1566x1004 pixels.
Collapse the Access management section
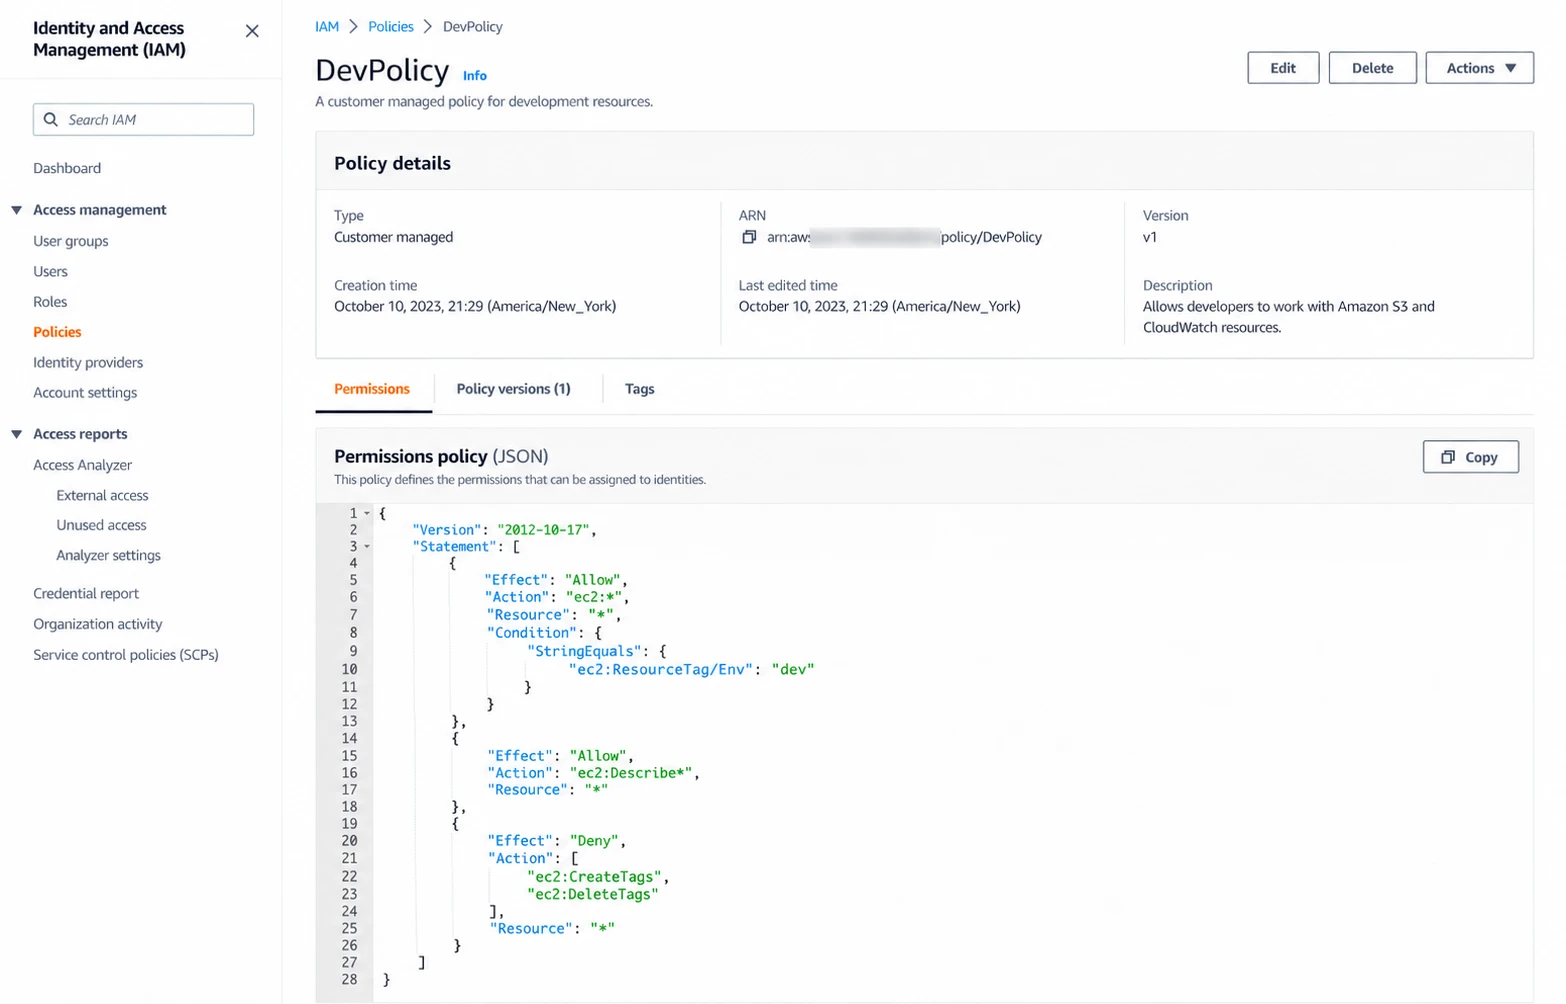[x=16, y=210]
